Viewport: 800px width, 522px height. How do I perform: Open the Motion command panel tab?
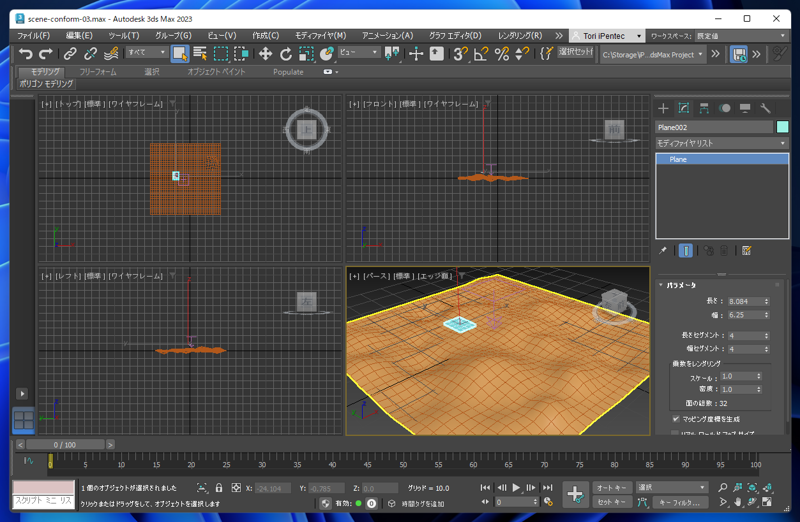(x=724, y=108)
